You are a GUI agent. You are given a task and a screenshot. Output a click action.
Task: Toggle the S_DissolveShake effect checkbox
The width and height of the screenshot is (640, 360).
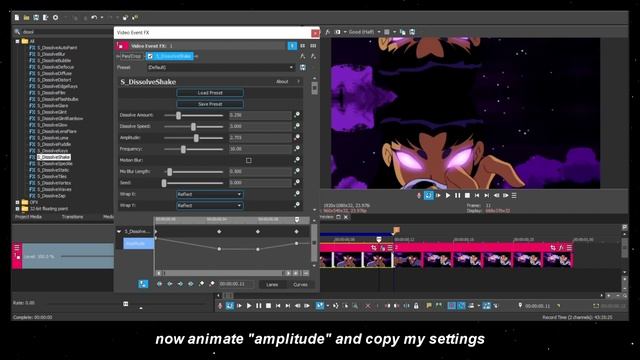[x=150, y=56]
